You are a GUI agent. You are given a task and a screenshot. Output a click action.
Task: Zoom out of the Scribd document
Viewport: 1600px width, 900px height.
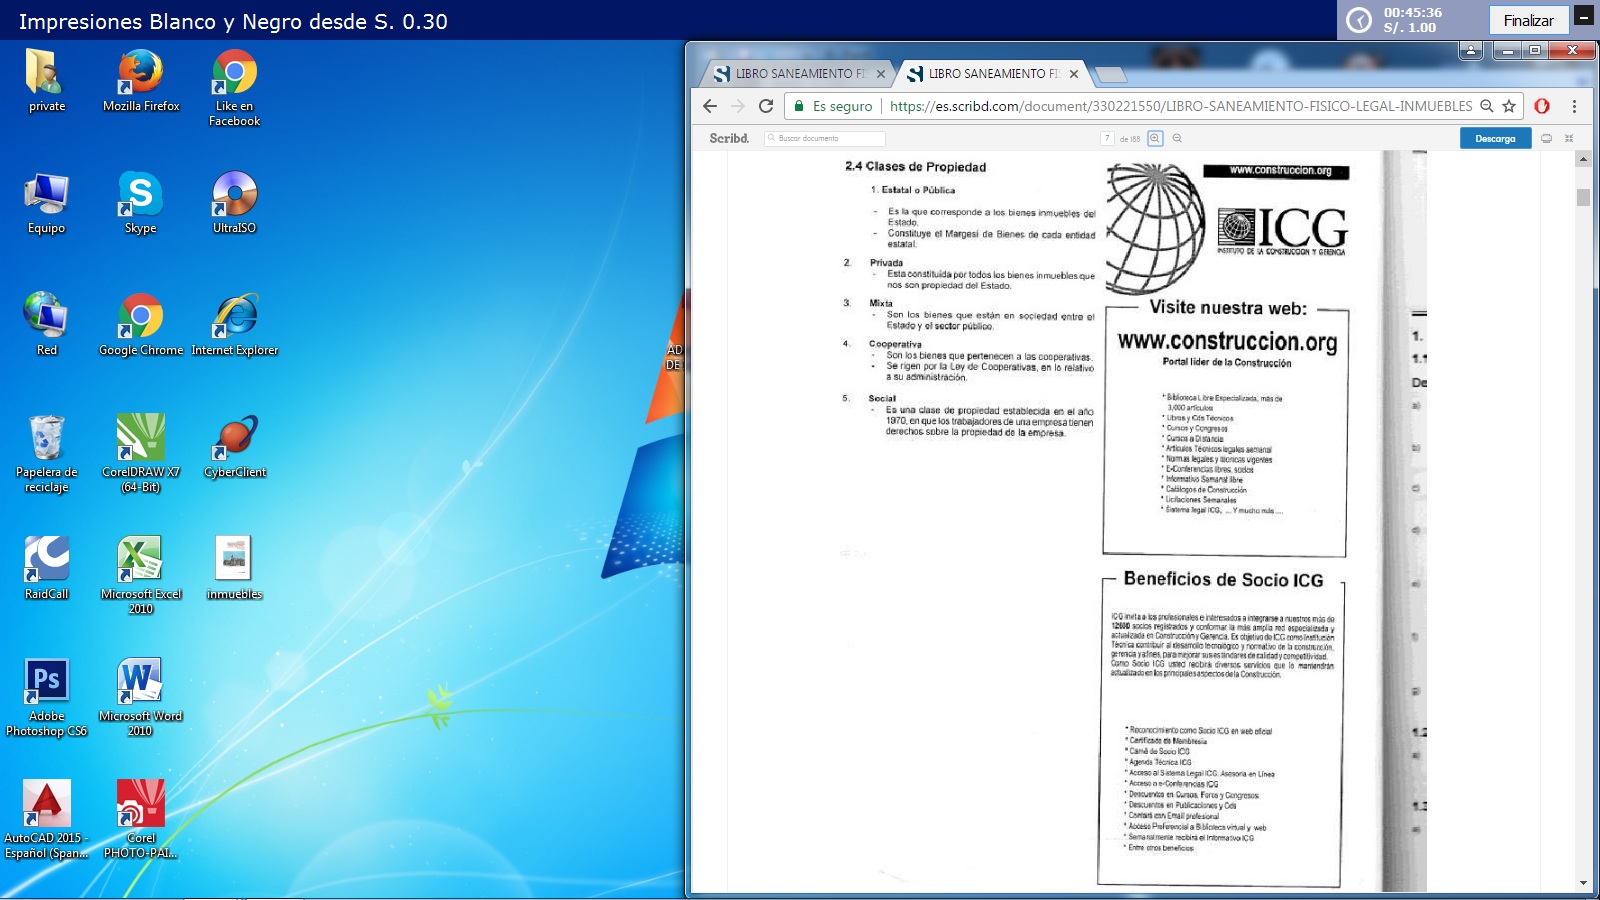(1177, 139)
